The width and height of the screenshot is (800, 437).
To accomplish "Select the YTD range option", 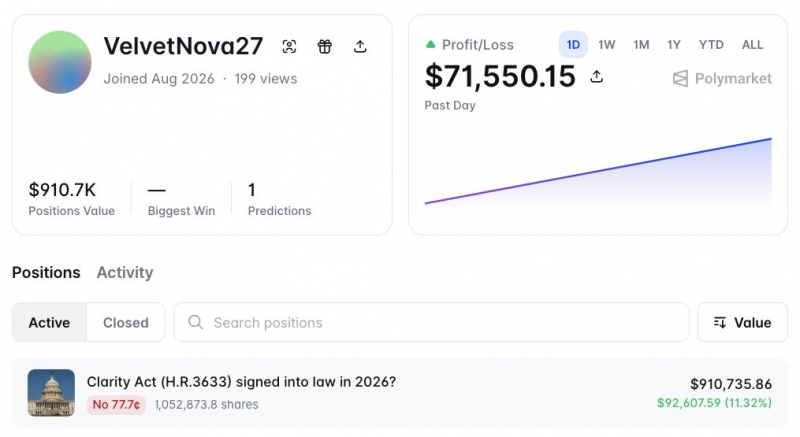I will tap(711, 45).
